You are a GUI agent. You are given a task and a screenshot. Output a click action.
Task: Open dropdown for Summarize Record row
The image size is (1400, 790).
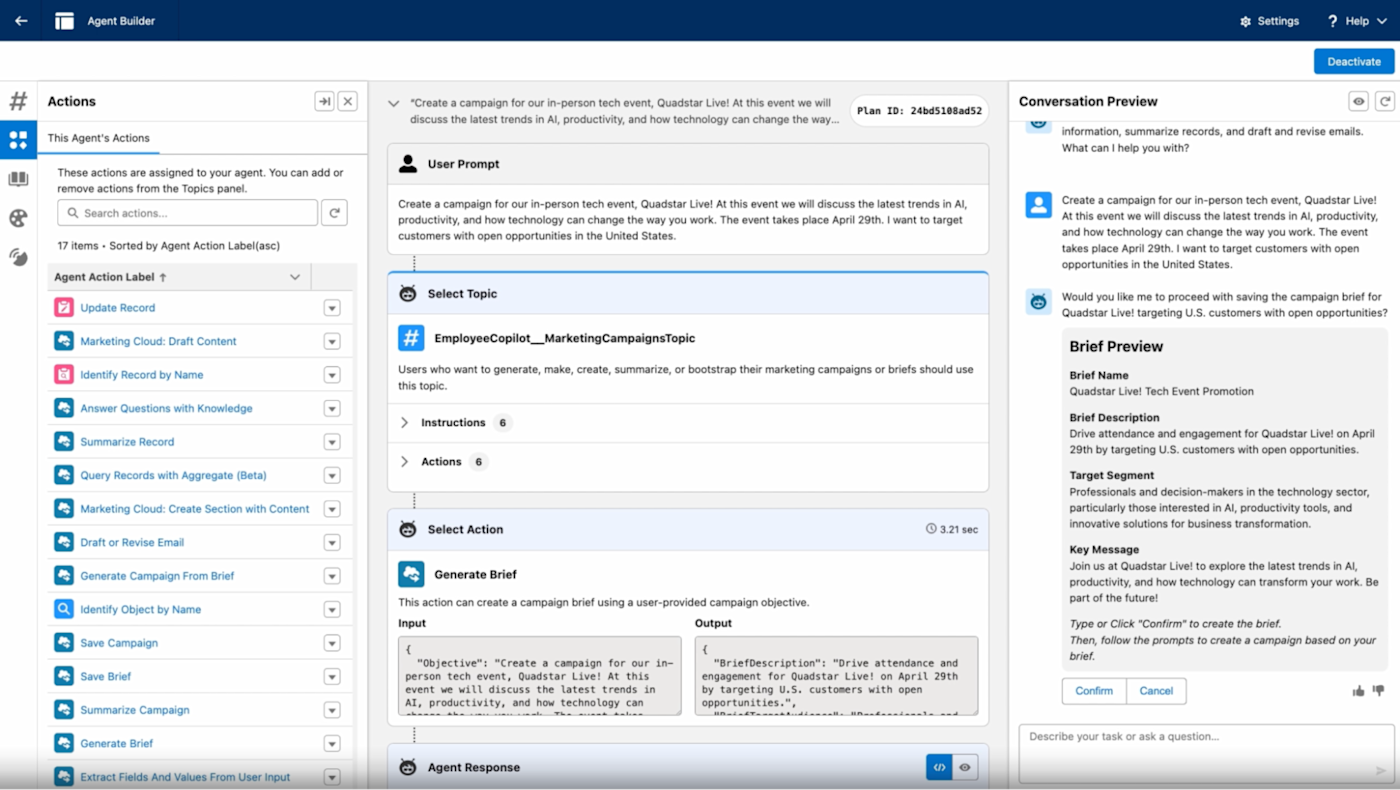pyautogui.click(x=332, y=442)
